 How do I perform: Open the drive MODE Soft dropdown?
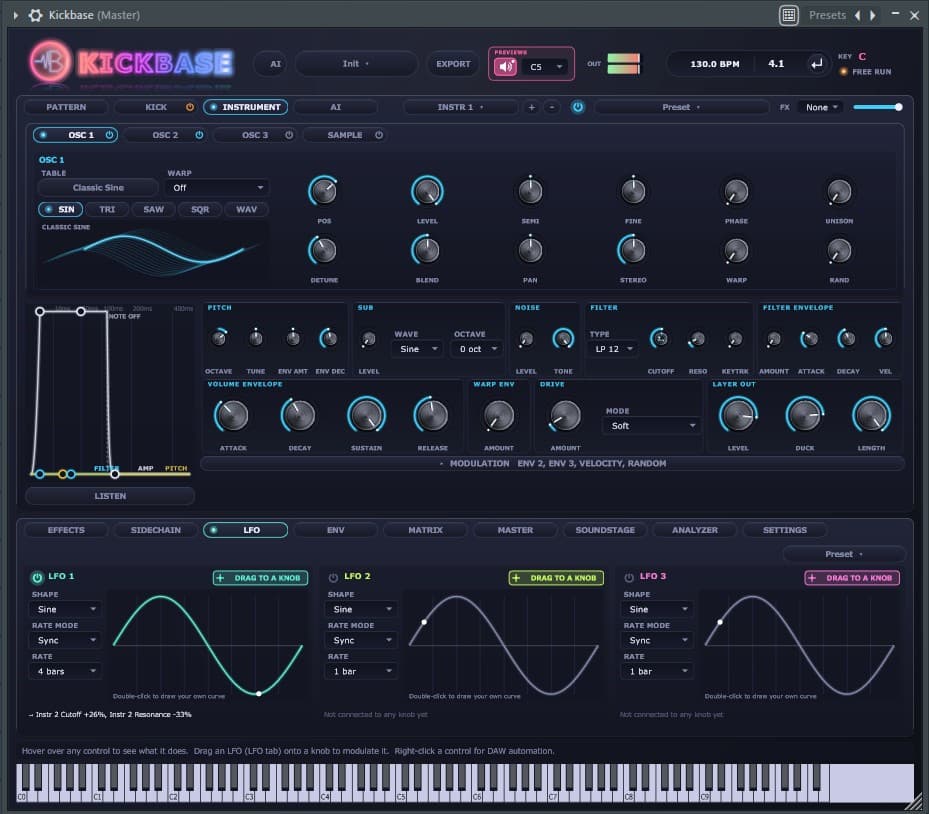(x=652, y=426)
